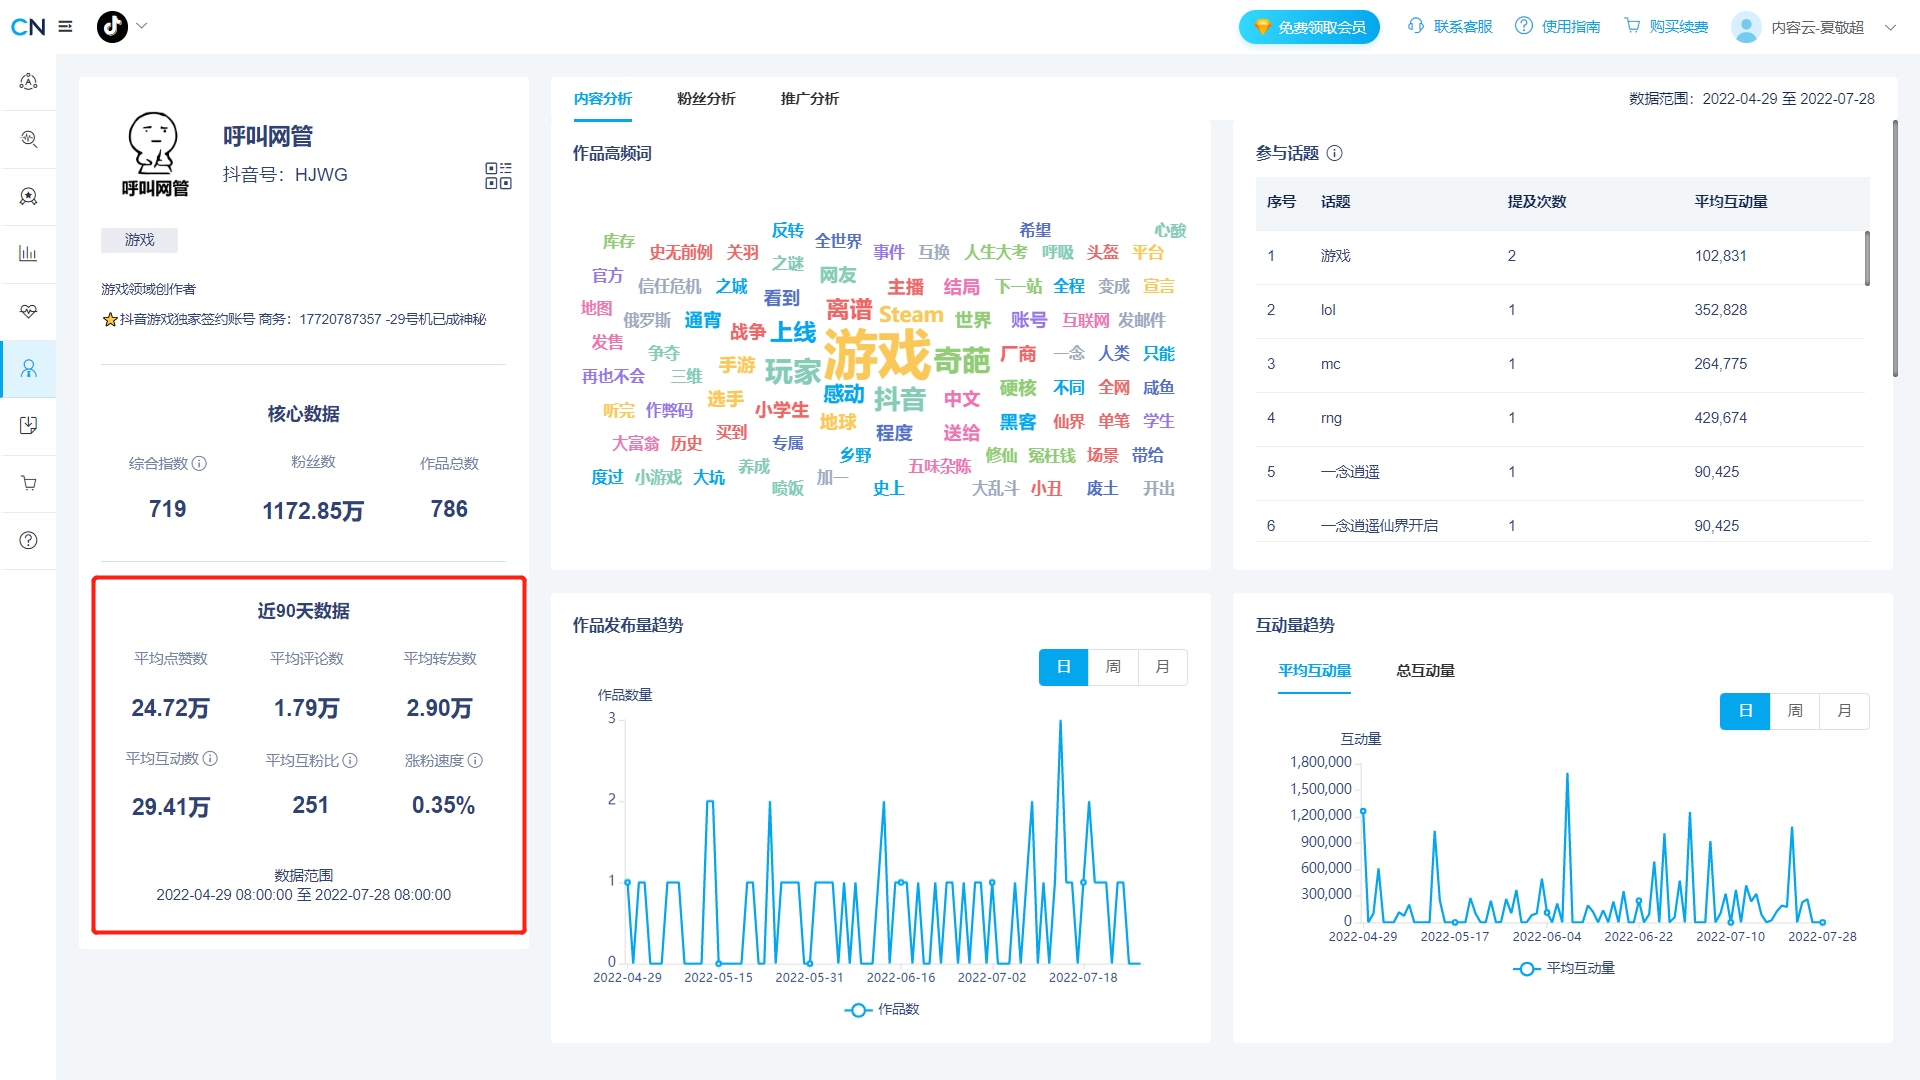
Task: Open the help question mark sidebar icon
Action: tap(28, 540)
